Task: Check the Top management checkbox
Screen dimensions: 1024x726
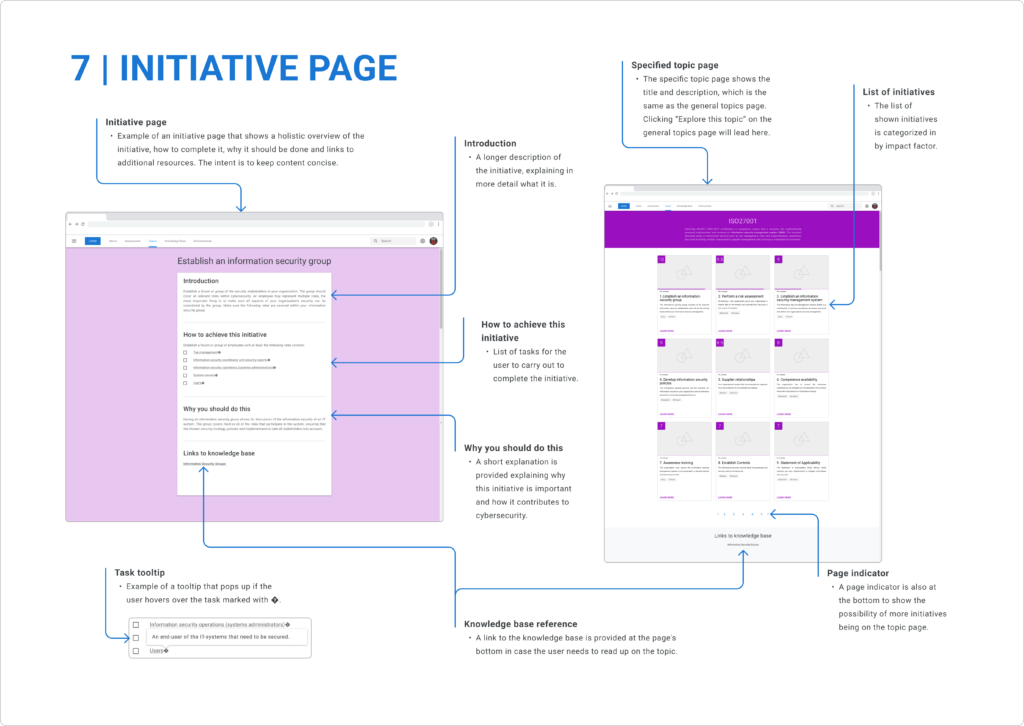Action: (x=185, y=353)
